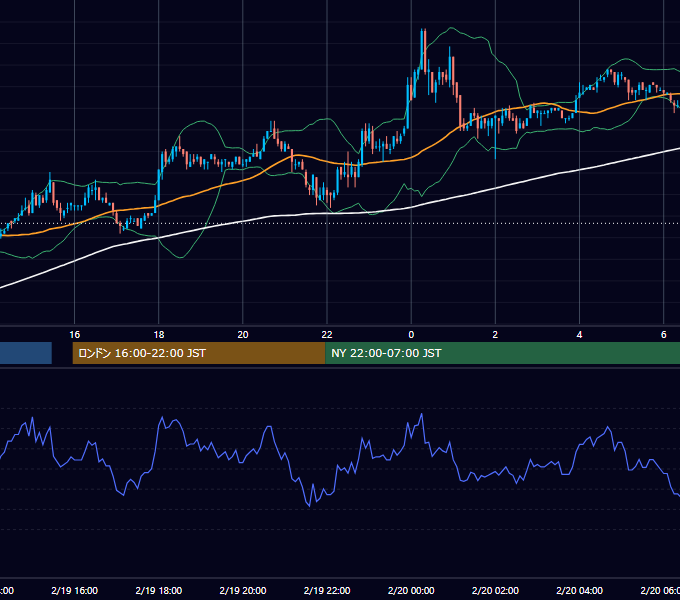Click the price-axis hour label 22

[x=327, y=335]
